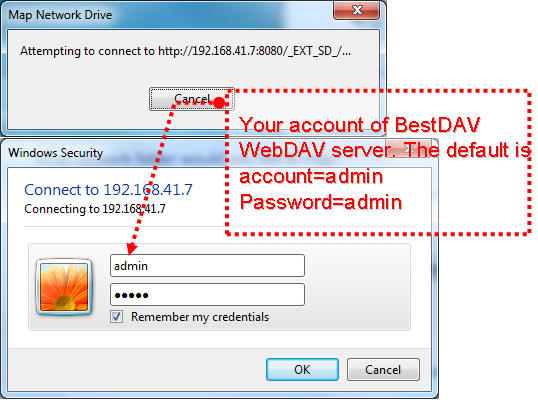This screenshot has height=400, width=538.
Task: Close the Windows Security dialog via its X
Action: (408, 149)
